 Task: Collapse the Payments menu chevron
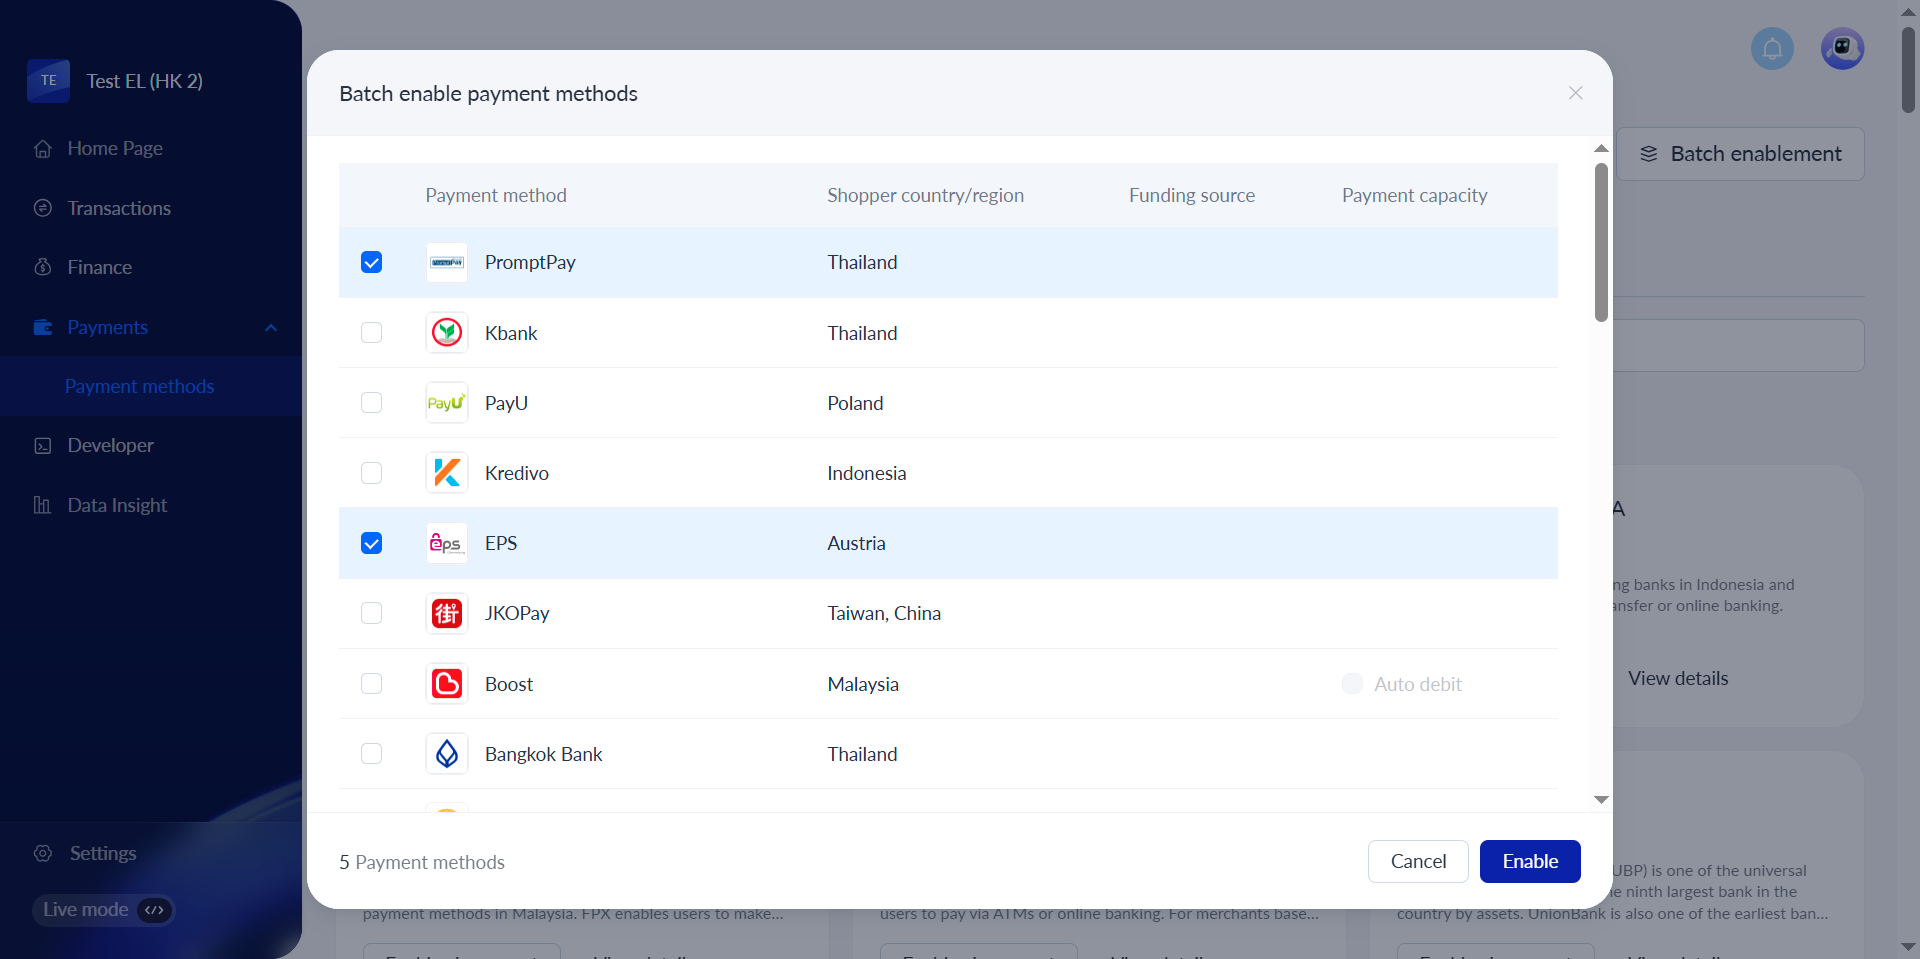[271, 328]
